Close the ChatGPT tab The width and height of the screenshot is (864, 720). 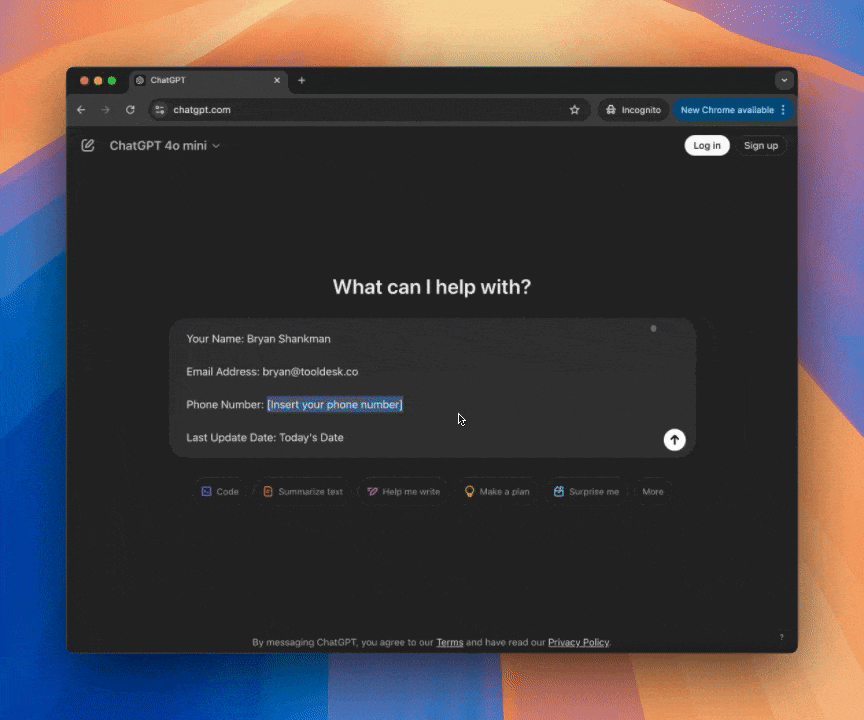pos(277,80)
